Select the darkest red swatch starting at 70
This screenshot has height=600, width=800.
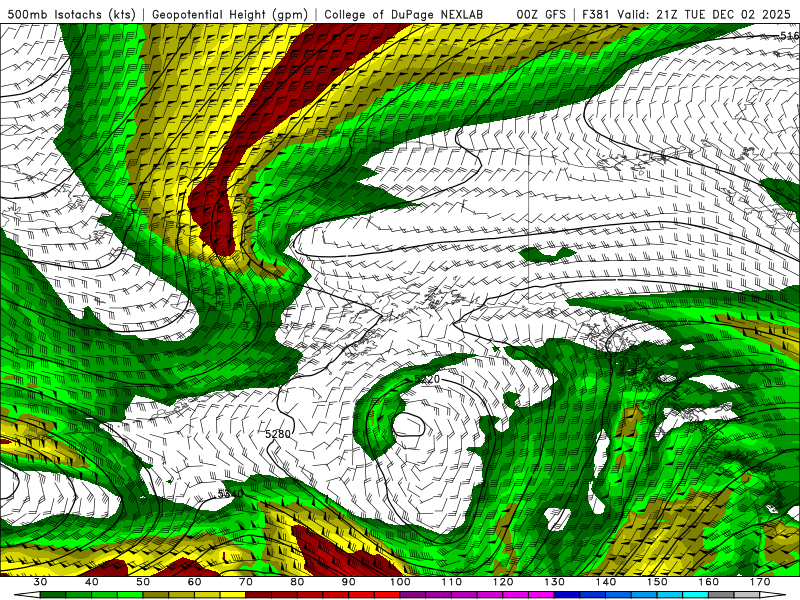[259, 595]
